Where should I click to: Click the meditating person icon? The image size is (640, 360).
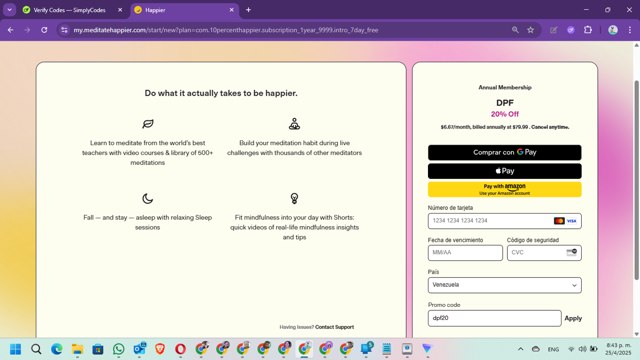tap(294, 124)
